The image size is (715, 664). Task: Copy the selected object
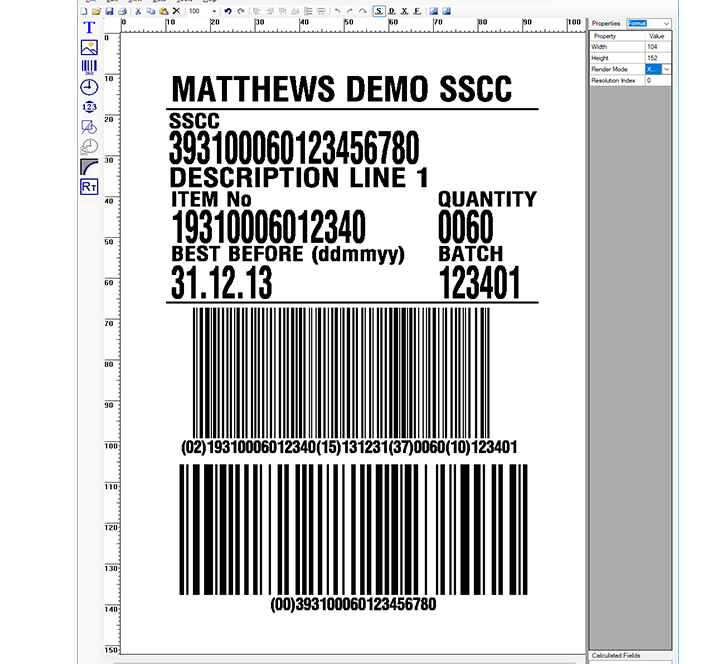tap(151, 11)
